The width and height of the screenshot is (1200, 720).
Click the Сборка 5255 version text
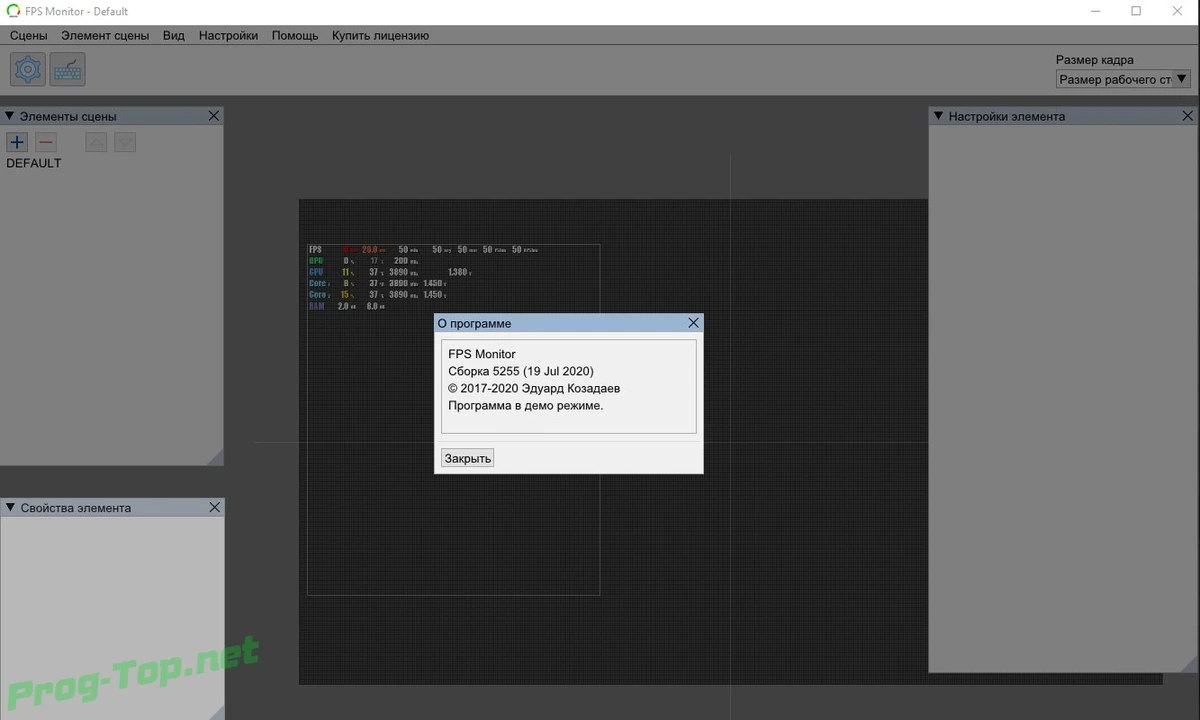pos(521,371)
